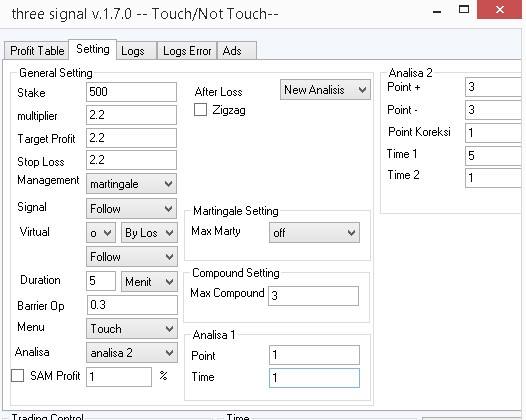Switch to the Ads tab
The height and width of the screenshot is (420, 526).
[237, 51]
